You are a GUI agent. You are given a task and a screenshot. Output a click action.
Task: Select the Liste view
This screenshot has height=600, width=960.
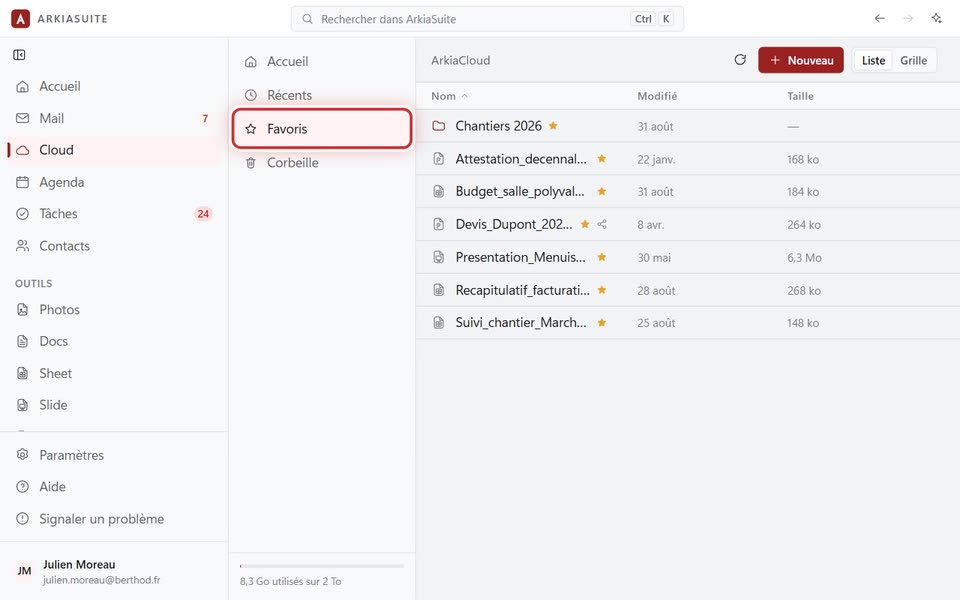pyautogui.click(x=873, y=61)
